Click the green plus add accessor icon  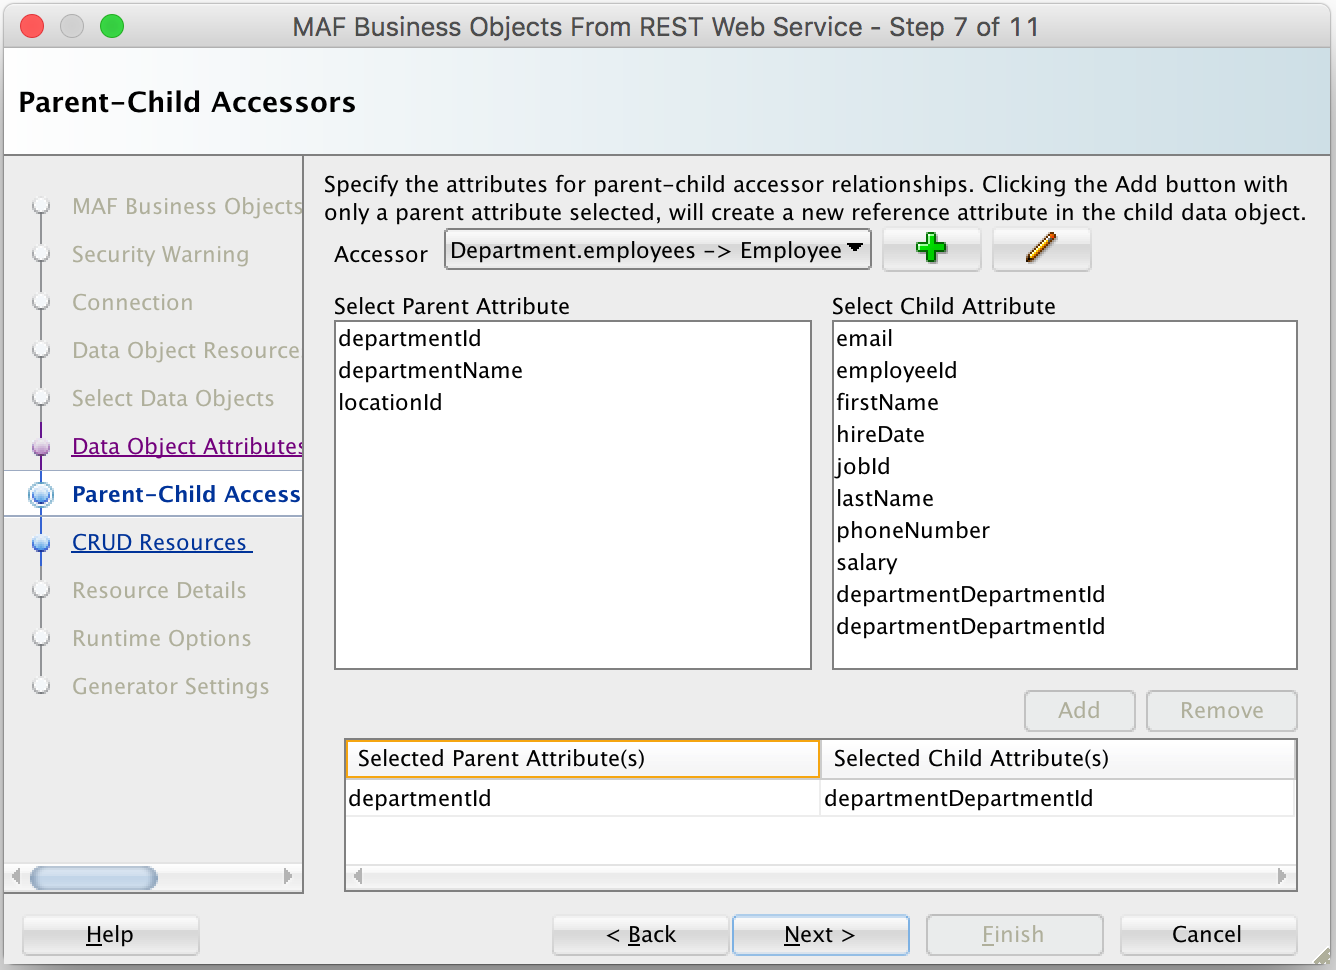pyautogui.click(x=931, y=249)
